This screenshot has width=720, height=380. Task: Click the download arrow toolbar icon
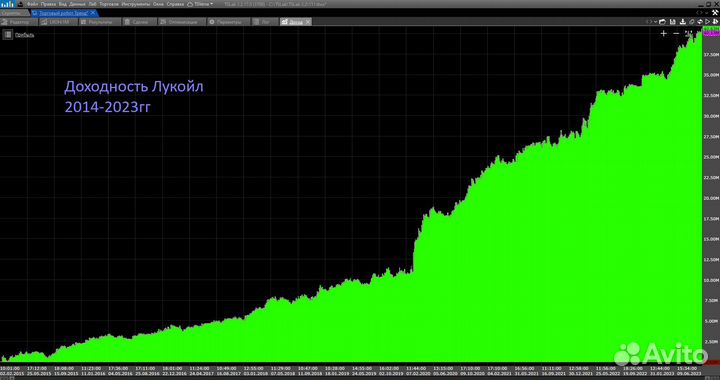(x=683, y=22)
